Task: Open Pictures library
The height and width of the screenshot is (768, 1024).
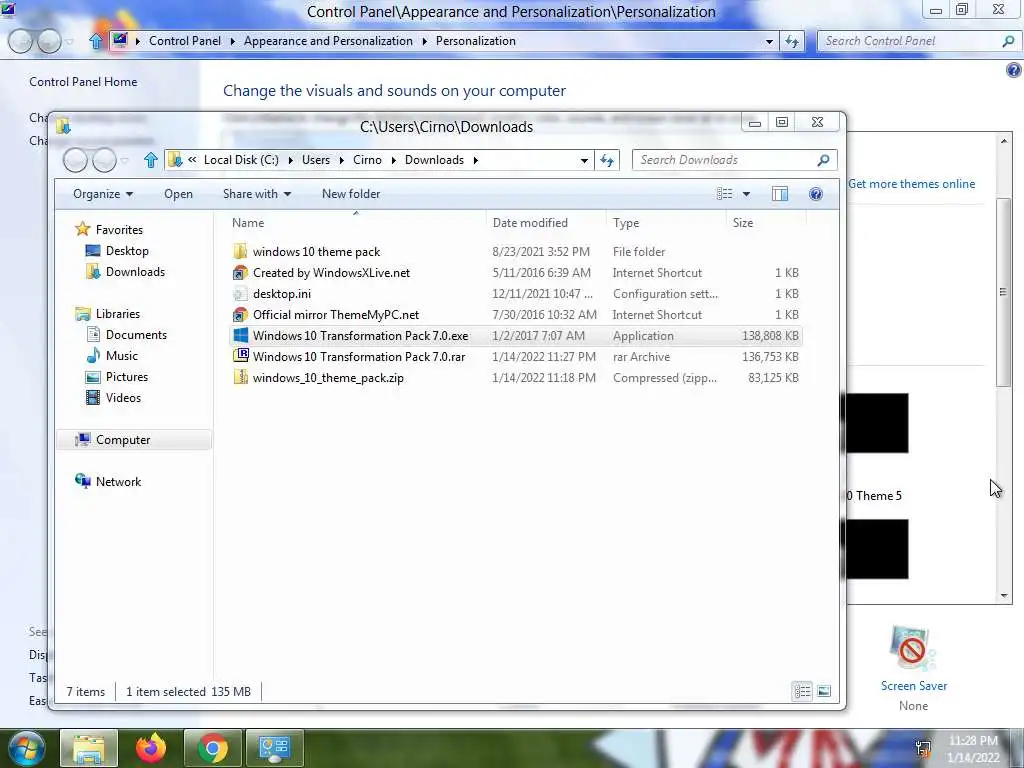Action: coord(127,376)
